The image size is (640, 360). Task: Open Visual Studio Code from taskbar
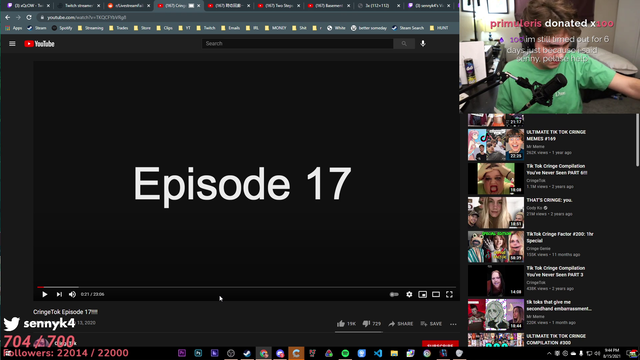tap(378, 353)
